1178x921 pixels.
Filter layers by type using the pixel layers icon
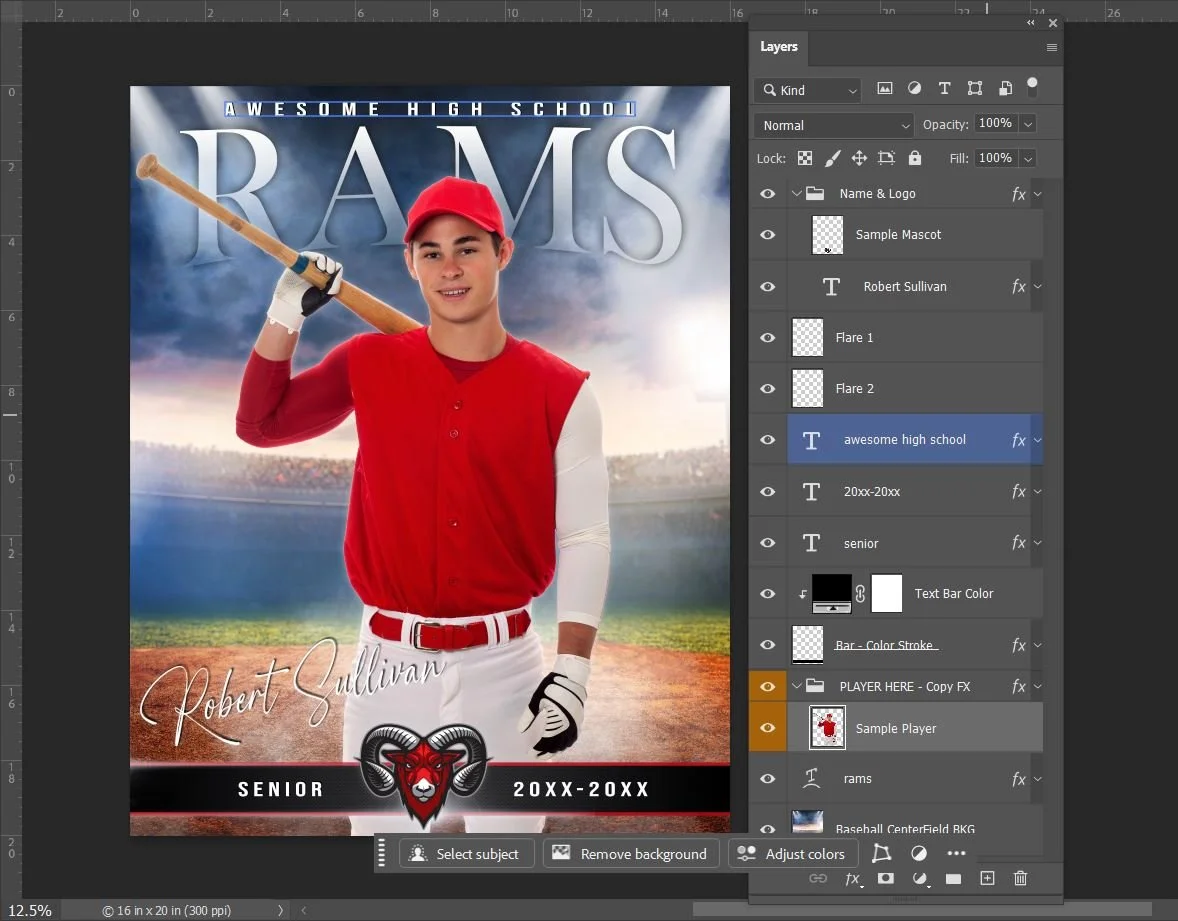click(885, 88)
